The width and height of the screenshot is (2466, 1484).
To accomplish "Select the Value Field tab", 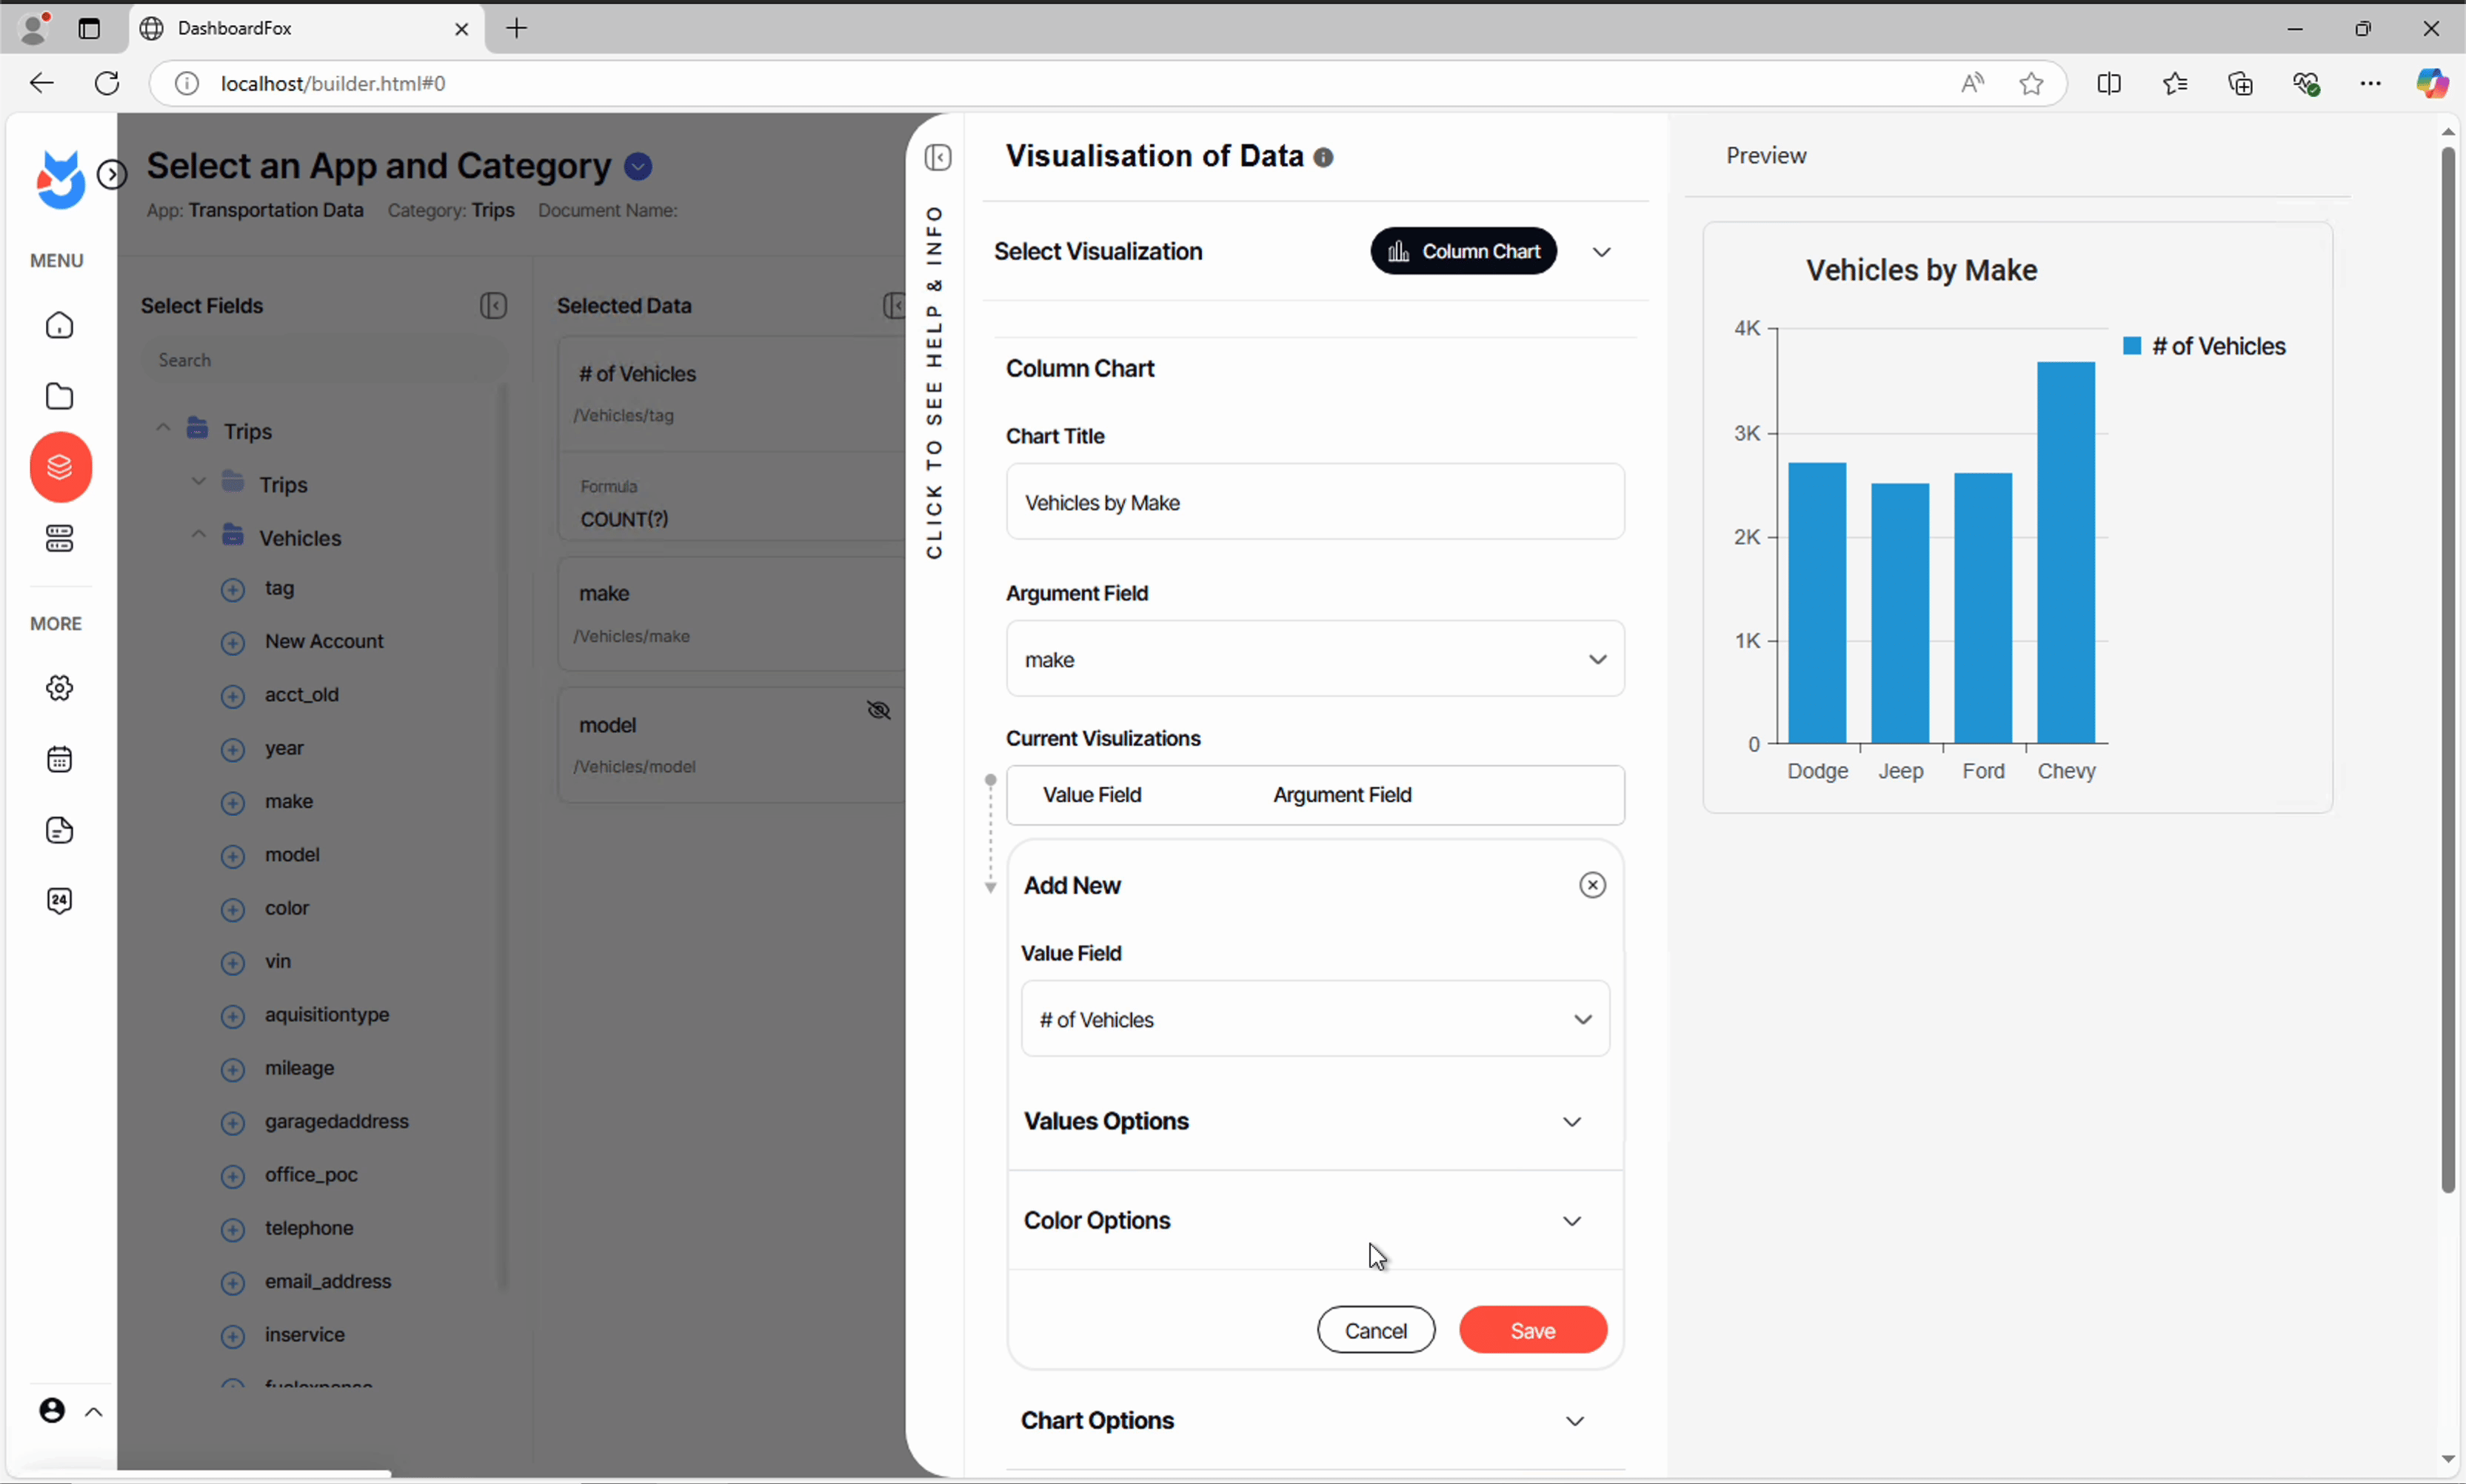I will point(1091,795).
